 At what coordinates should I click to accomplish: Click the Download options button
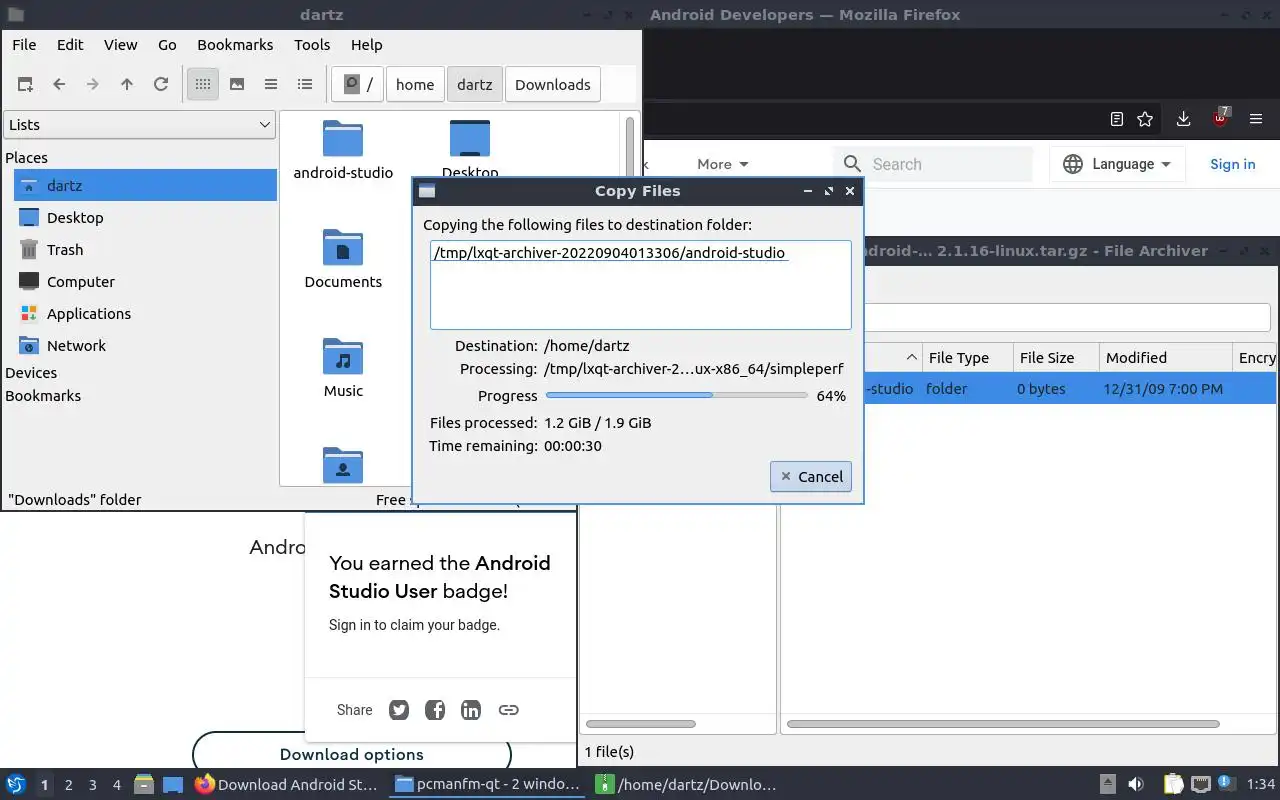coord(351,754)
